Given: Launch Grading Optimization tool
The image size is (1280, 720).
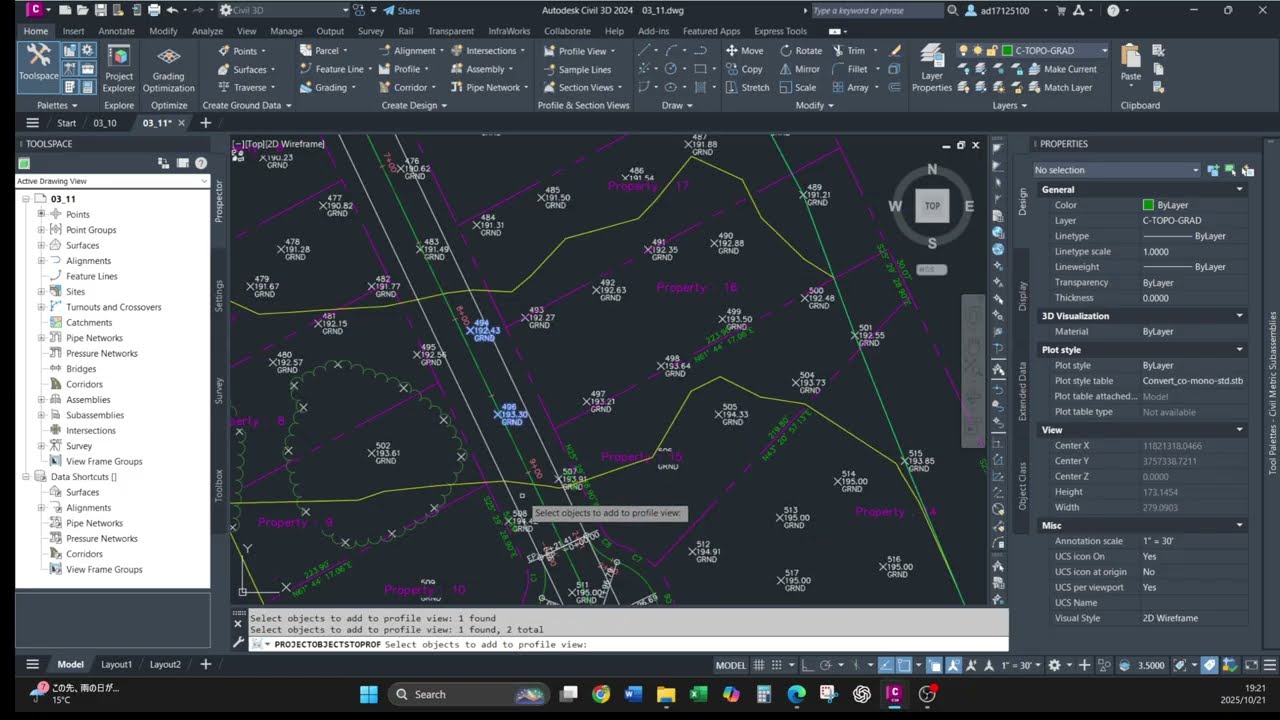Looking at the screenshot, I should pos(169,69).
